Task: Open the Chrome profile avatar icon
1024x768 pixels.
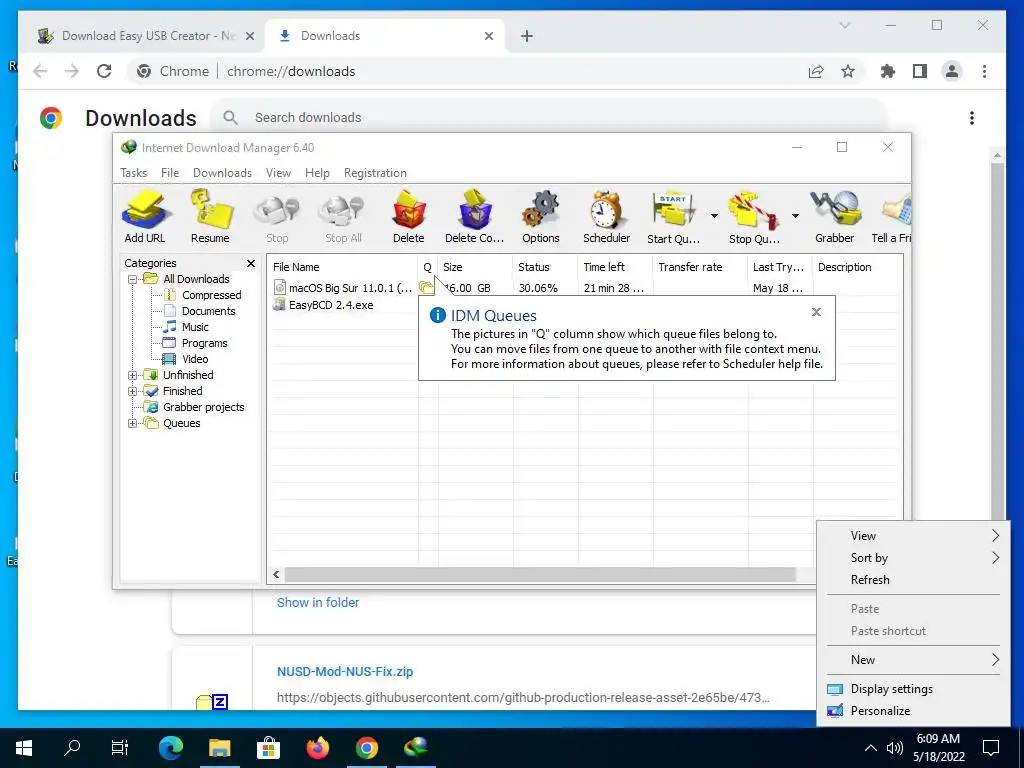Action: [952, 71]
